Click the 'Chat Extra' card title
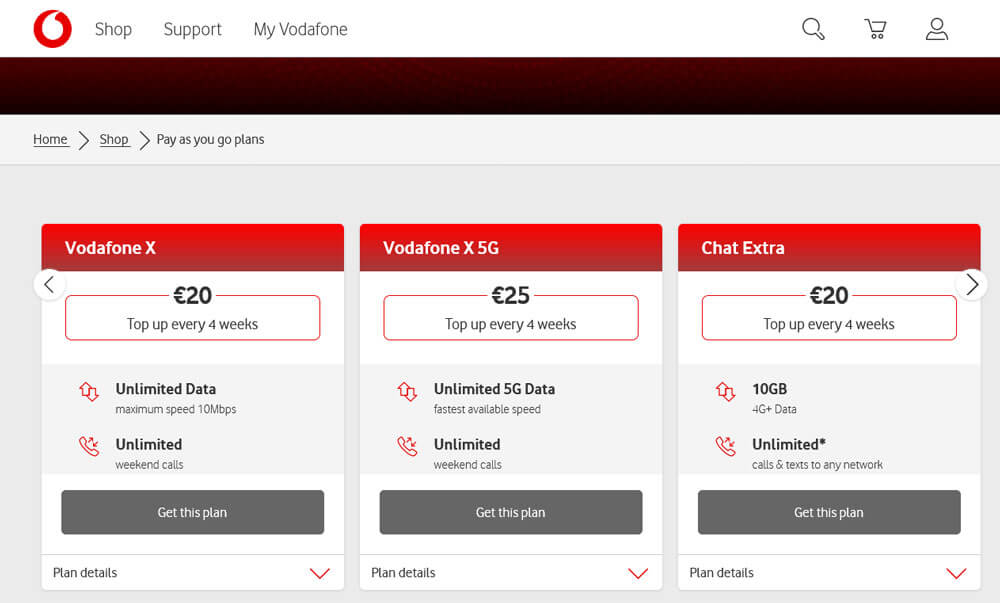 [x=743, y=248]
